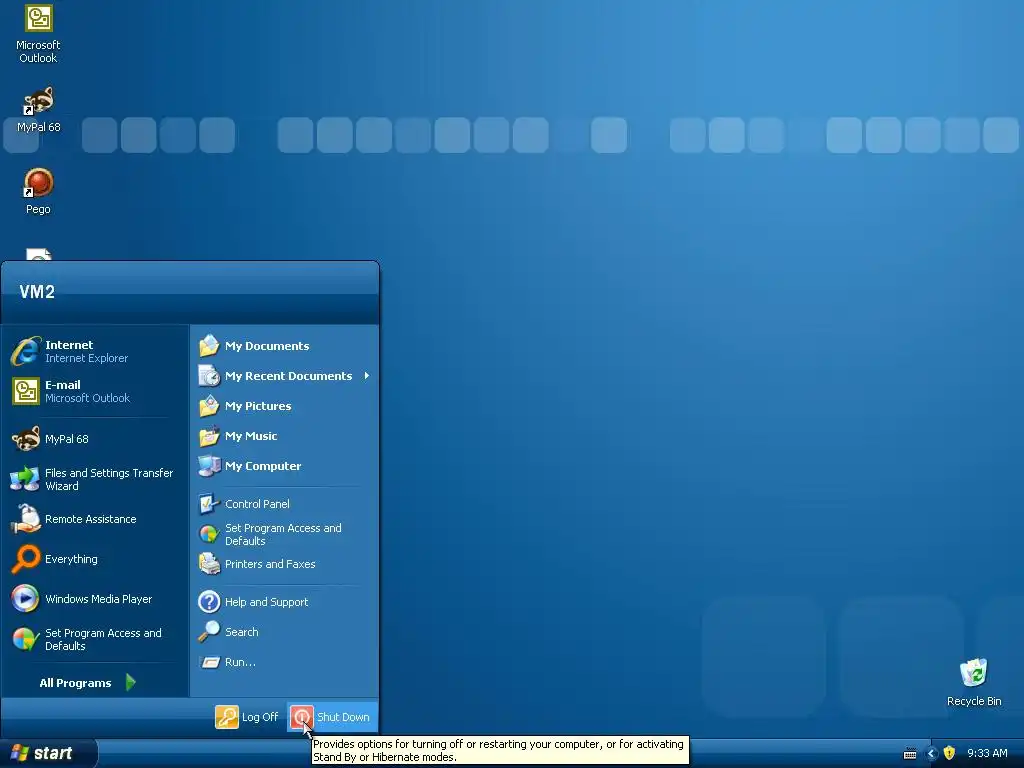Open Help and Support
This screenshot has height=768, width=1024.
[284, 601]
